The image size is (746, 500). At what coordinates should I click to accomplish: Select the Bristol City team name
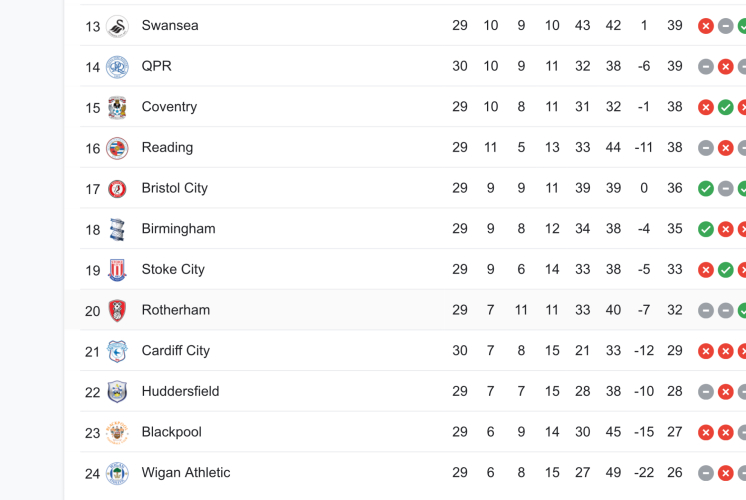[x=175, y=188]
